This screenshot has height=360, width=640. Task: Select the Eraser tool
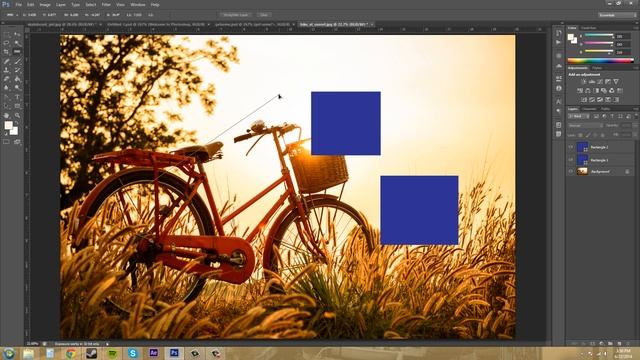(x=7, y=78)
